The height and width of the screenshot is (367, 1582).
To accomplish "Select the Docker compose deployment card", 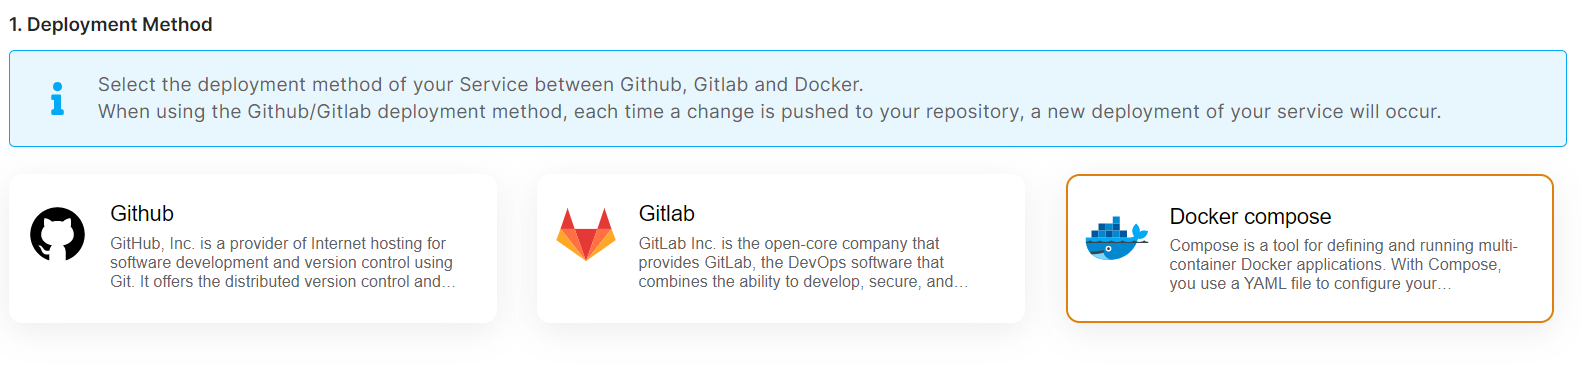I will tap(1310, 249).
